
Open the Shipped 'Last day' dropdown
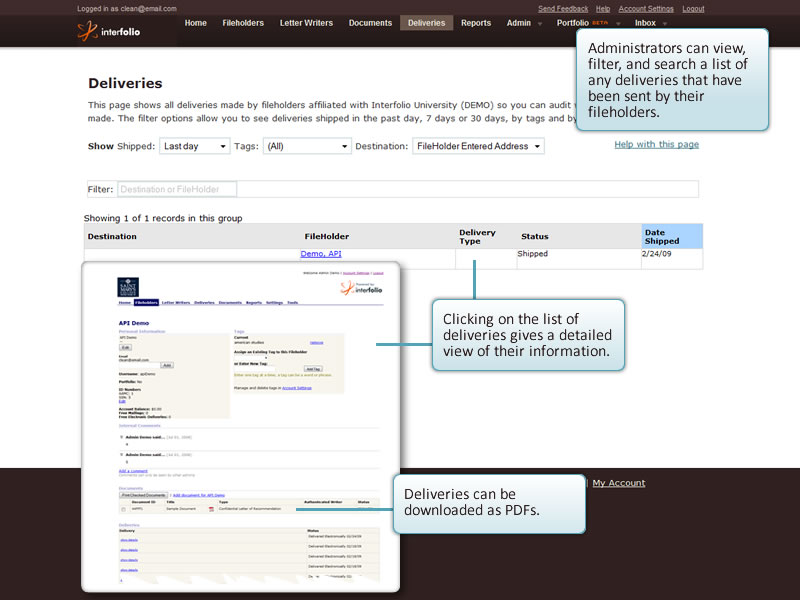(194, 146)
